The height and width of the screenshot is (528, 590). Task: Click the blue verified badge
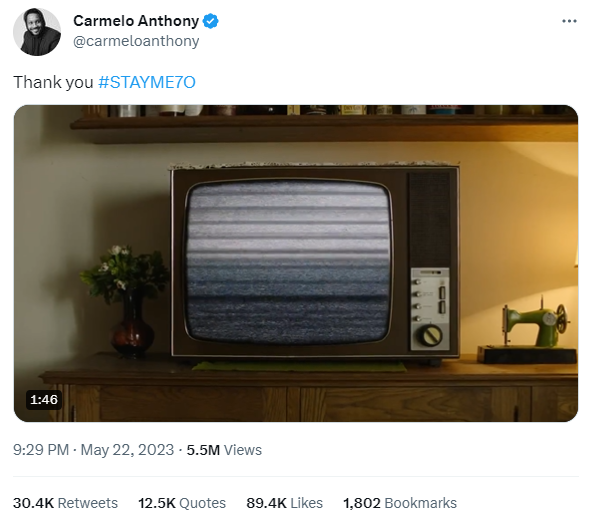(x=211, y=21)
